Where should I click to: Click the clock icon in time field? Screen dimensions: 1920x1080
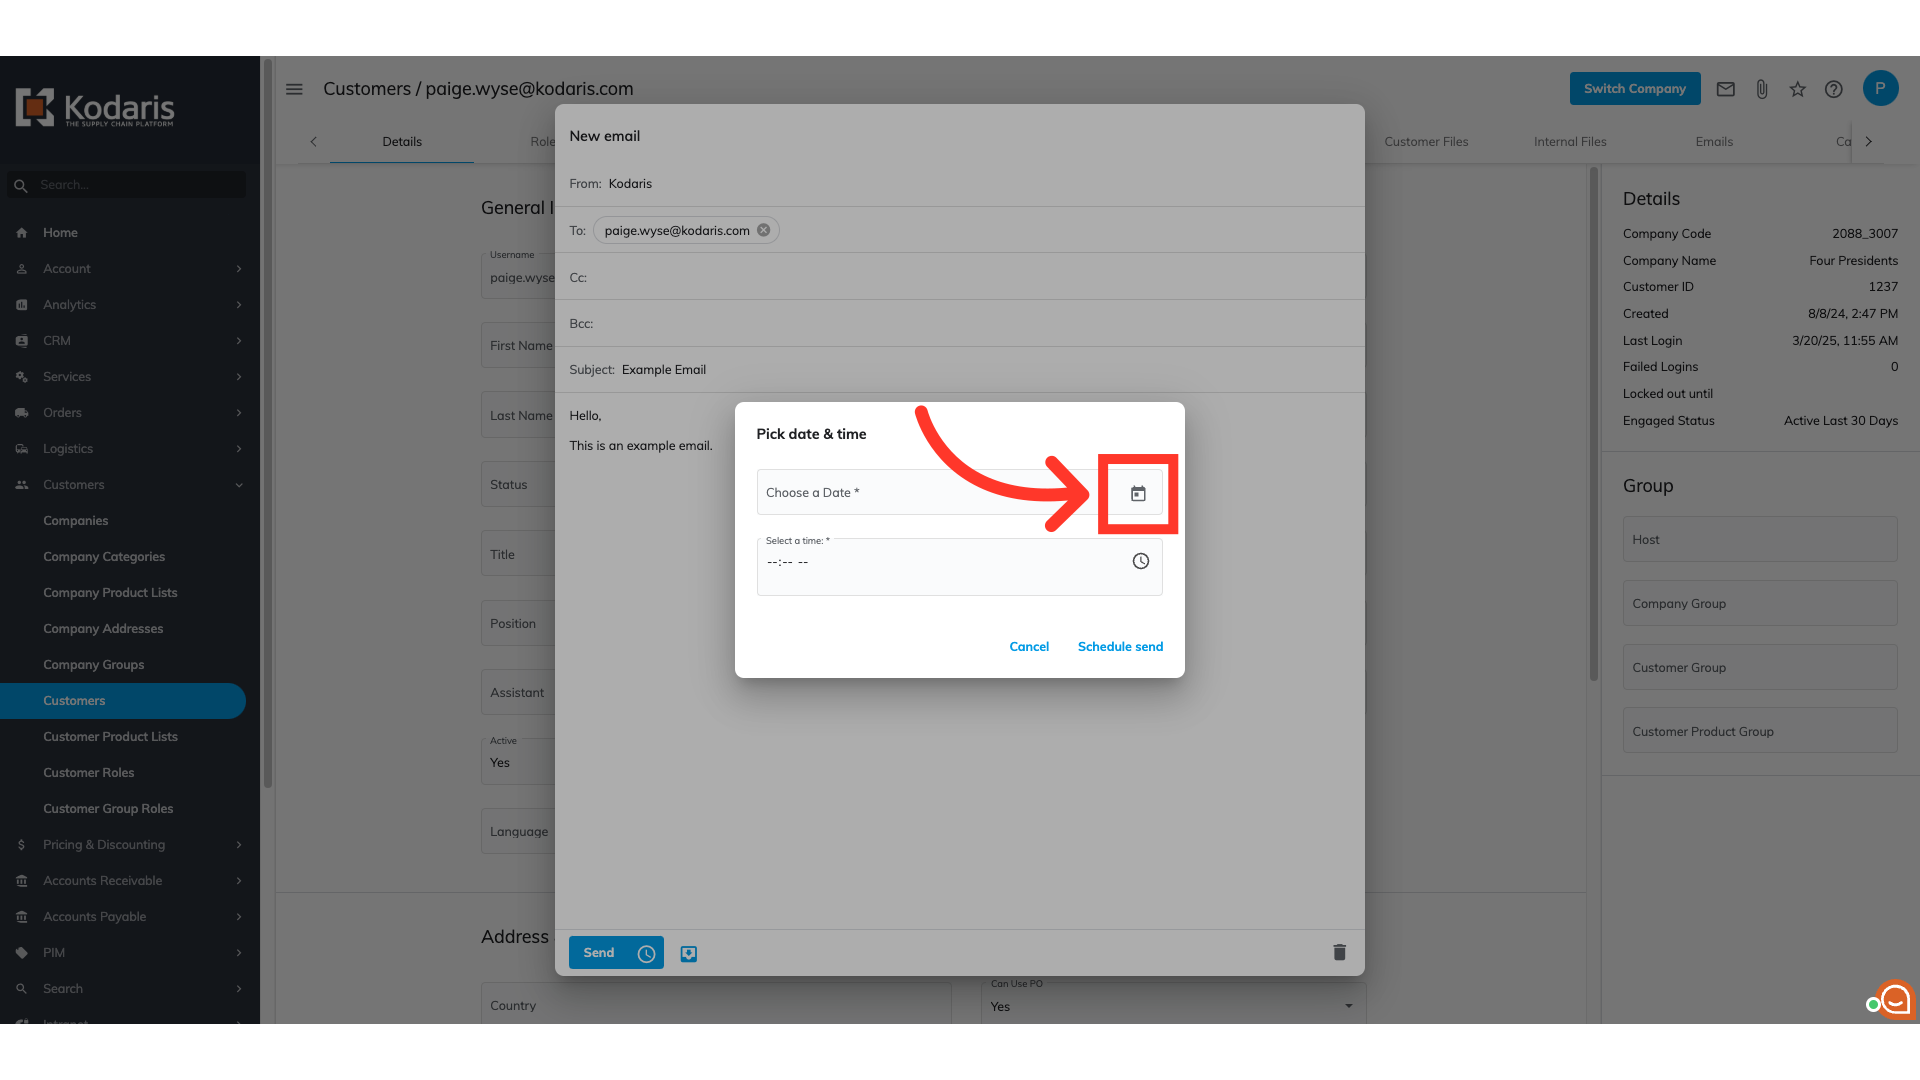click(x=1140, y=561)
